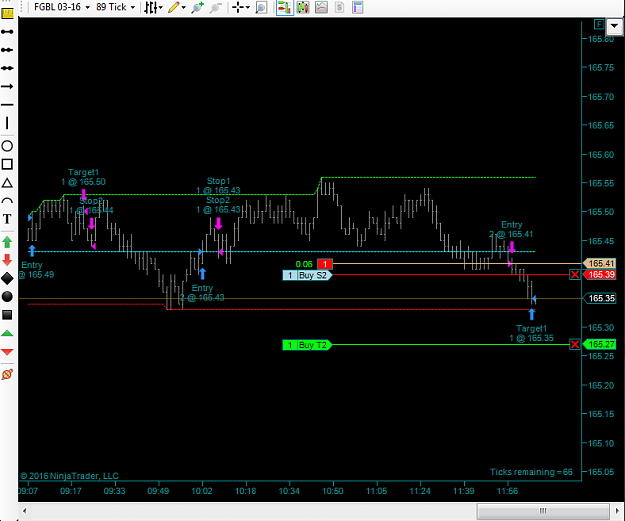The image size is (625, 521).
Task: Click the 165.35 current price marker
Action: click(599, 298)
